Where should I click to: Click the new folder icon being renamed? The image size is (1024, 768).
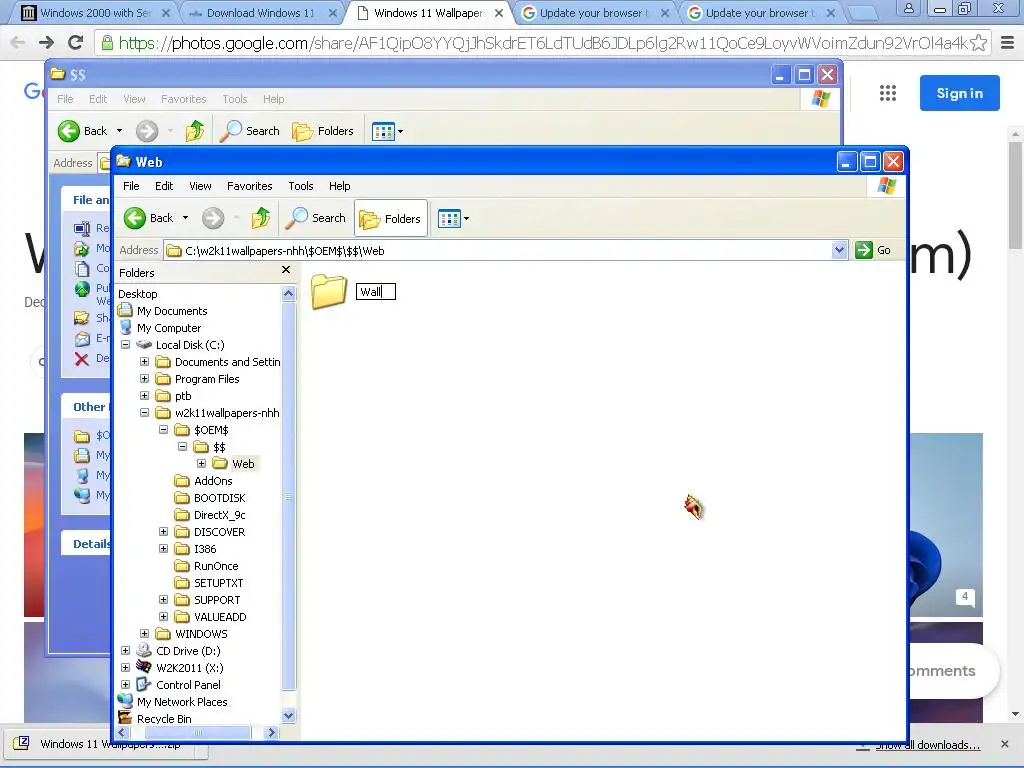point(328,291)
